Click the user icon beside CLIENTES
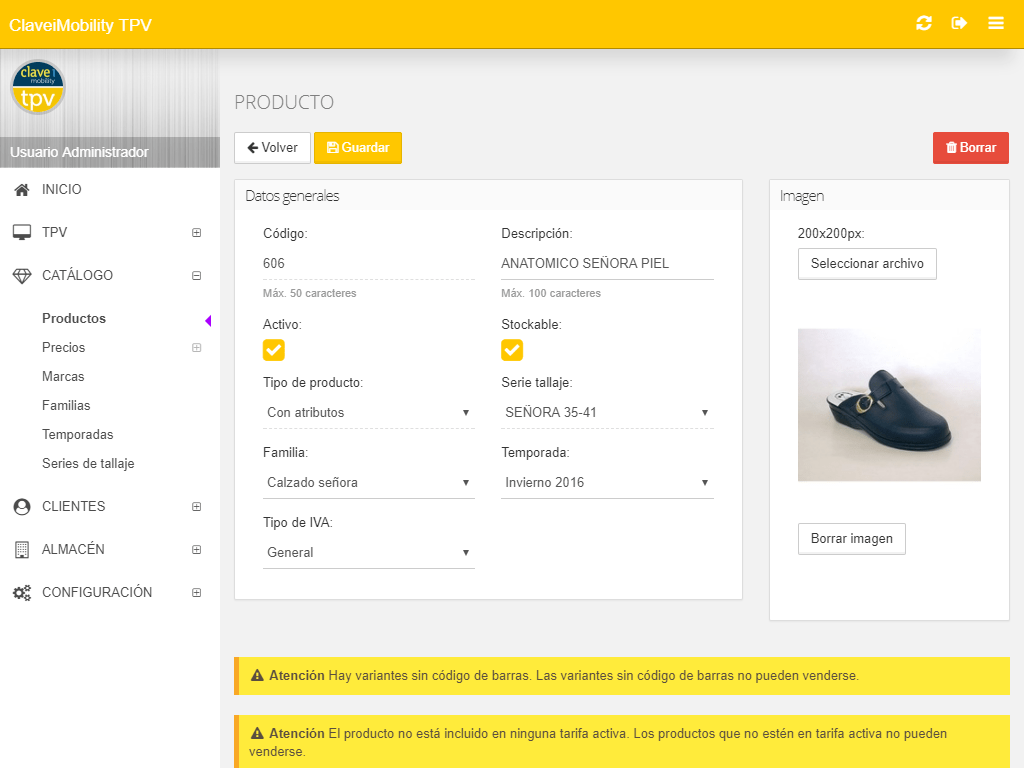 point(22,507)
